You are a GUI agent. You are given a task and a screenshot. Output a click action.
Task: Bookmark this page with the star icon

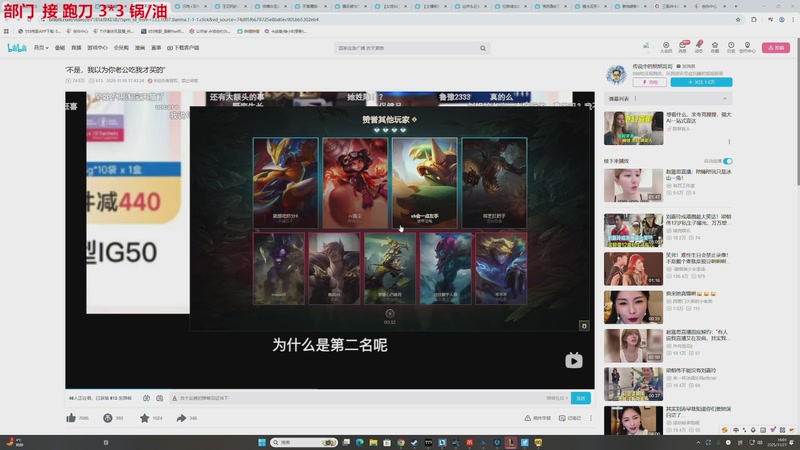(738, 19)
